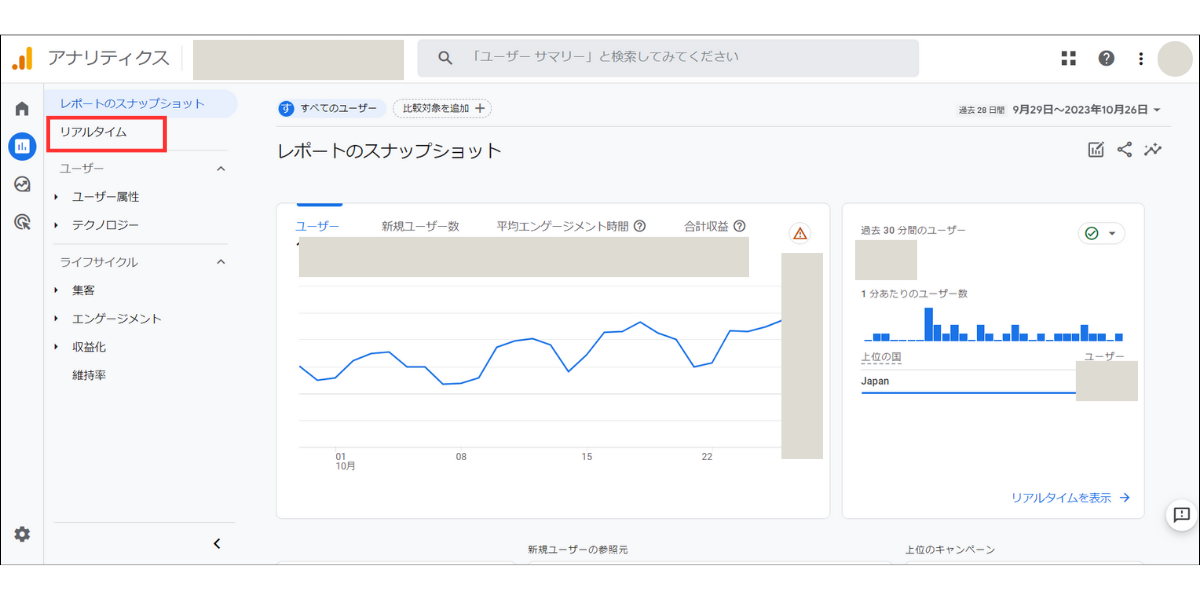This screenshot has height=600, width=1200.
Task: Open the Explore icon in left rail
Action: [x=22, y=184]
